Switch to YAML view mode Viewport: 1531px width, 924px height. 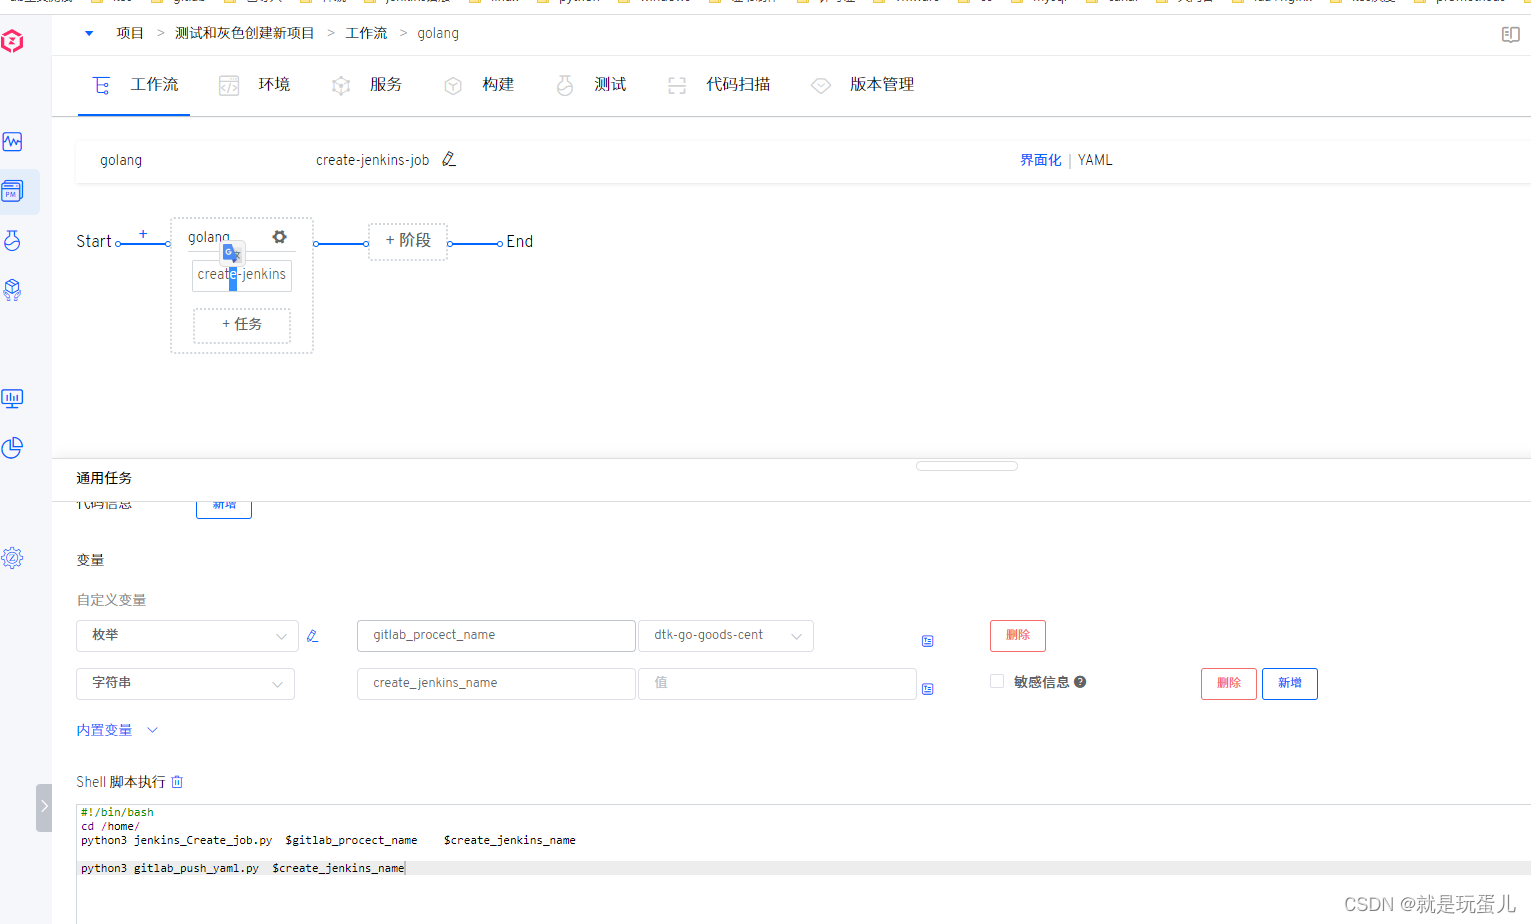click(1095, 160)
